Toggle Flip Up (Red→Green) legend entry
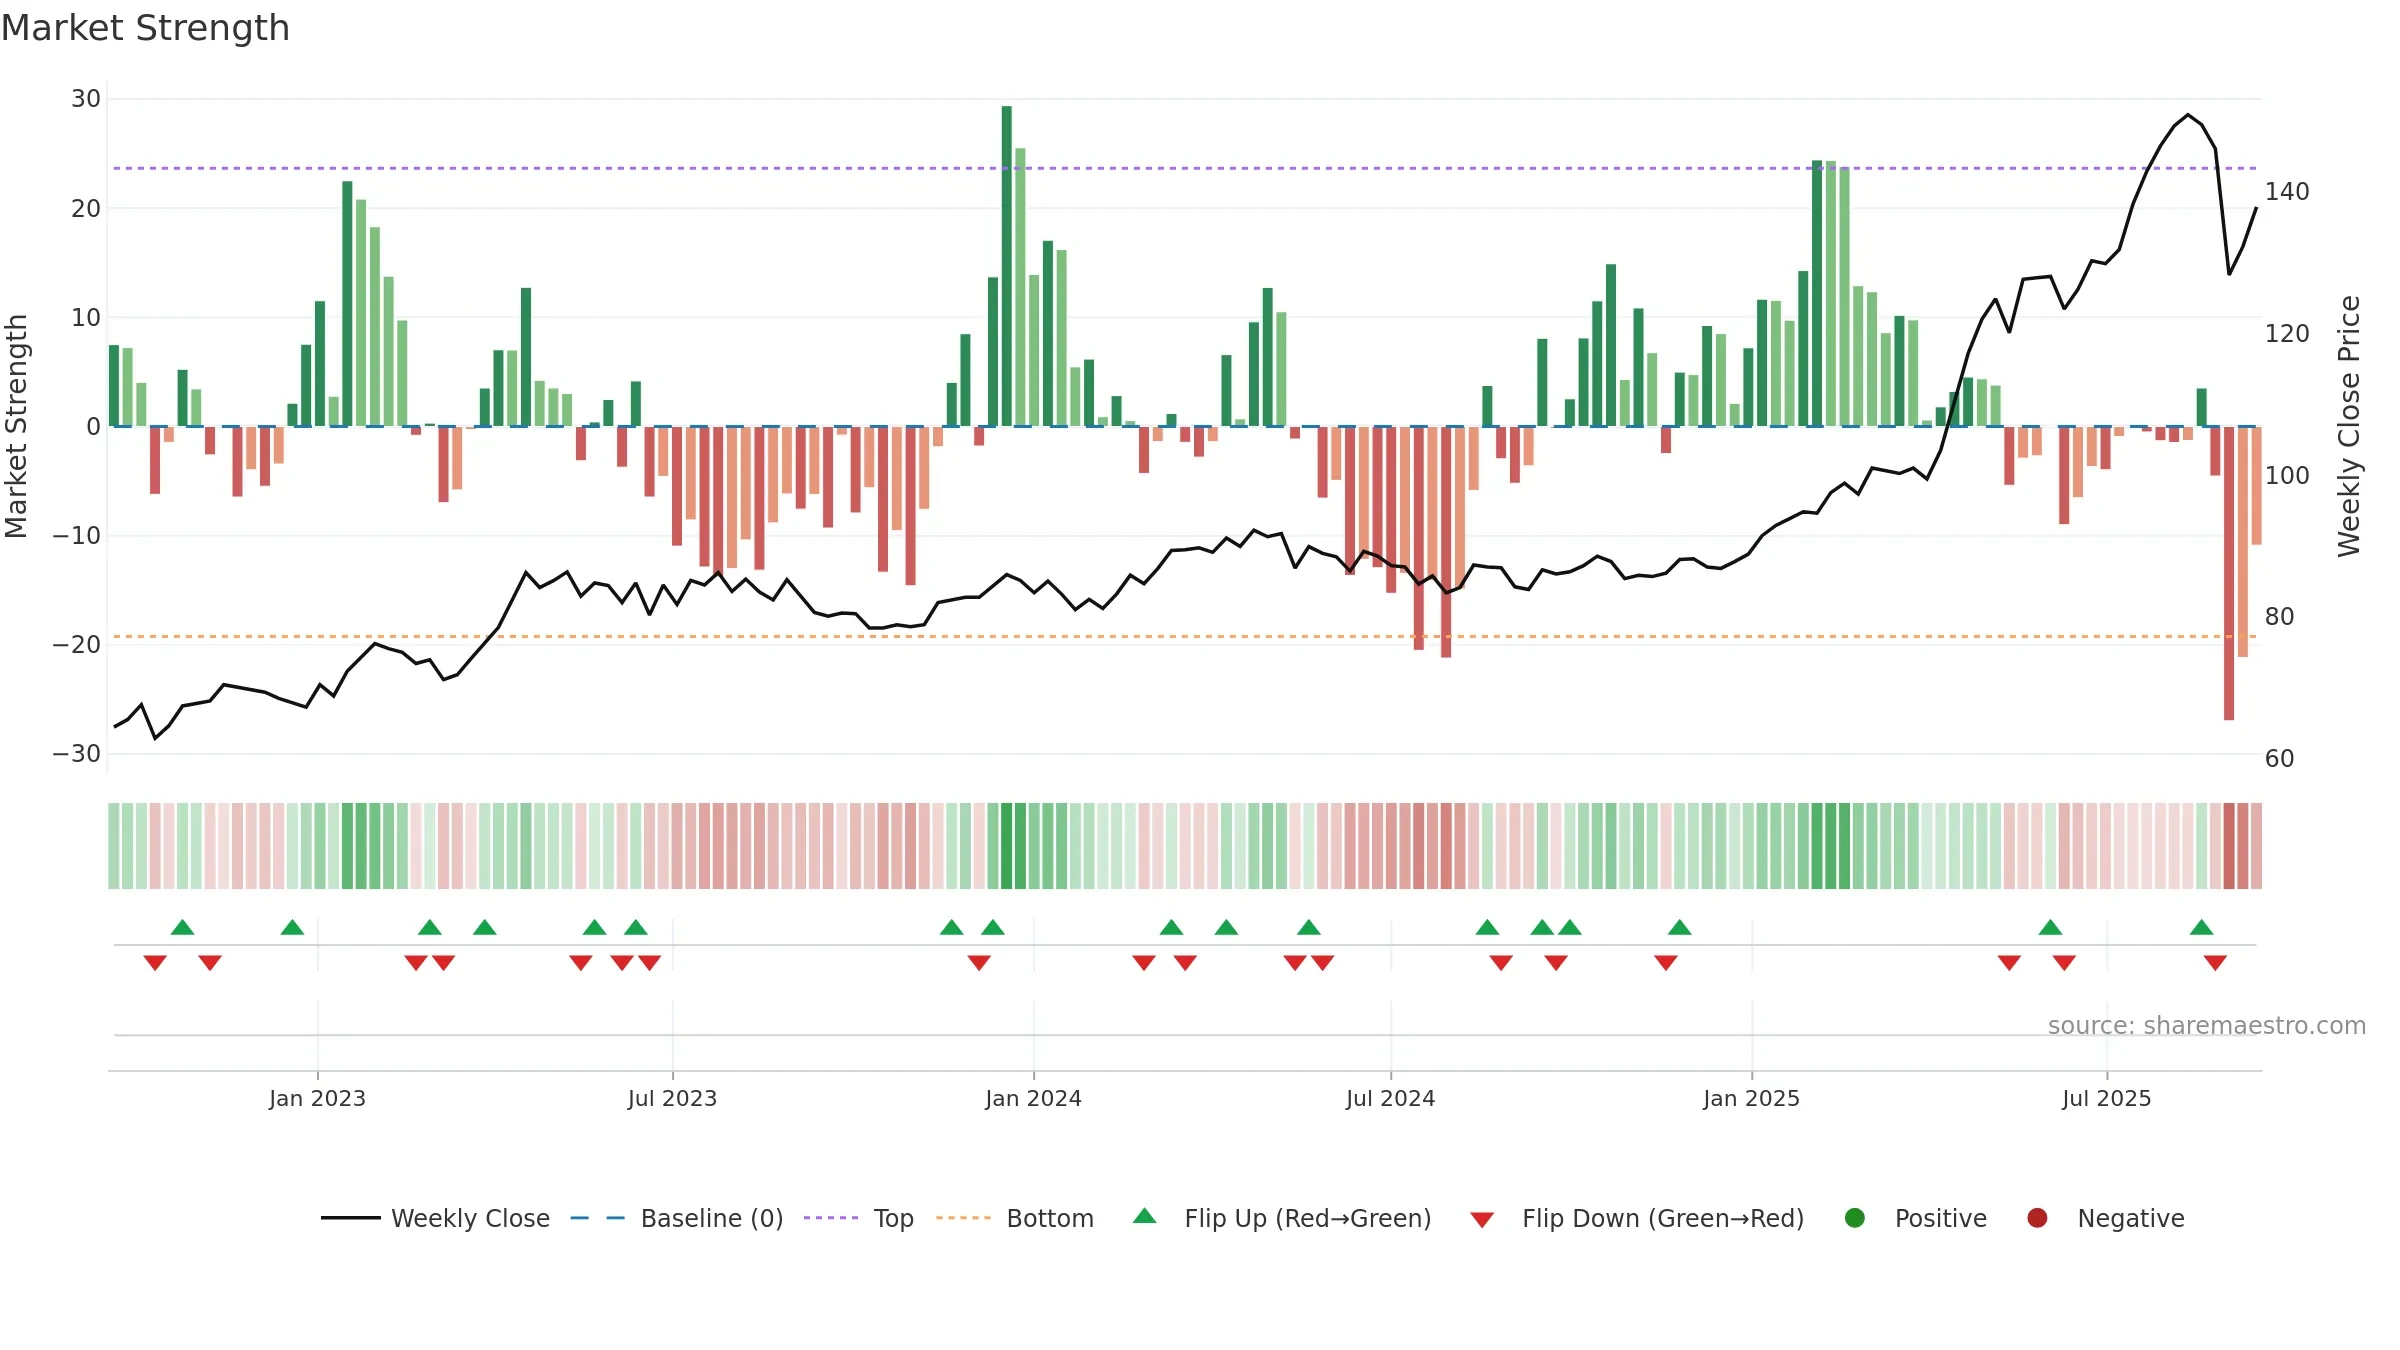This screenshot has width=2400, height=1350. [1282, 1218]
